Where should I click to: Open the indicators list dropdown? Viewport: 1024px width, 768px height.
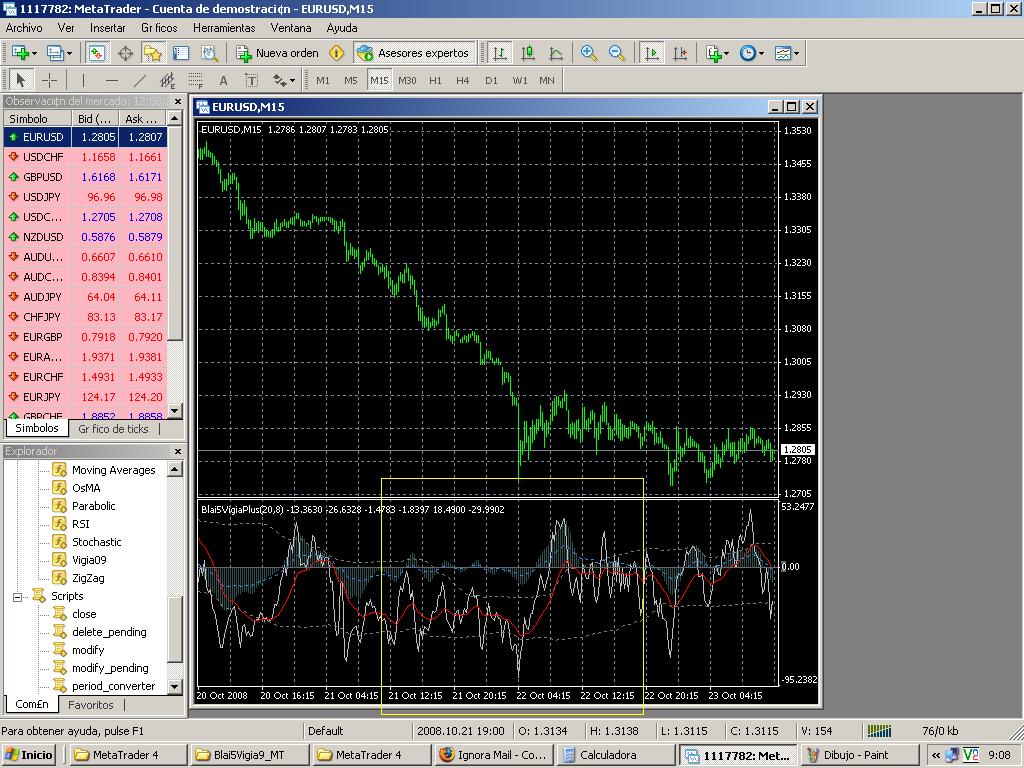pyautogui.click(x=717, y=53)
